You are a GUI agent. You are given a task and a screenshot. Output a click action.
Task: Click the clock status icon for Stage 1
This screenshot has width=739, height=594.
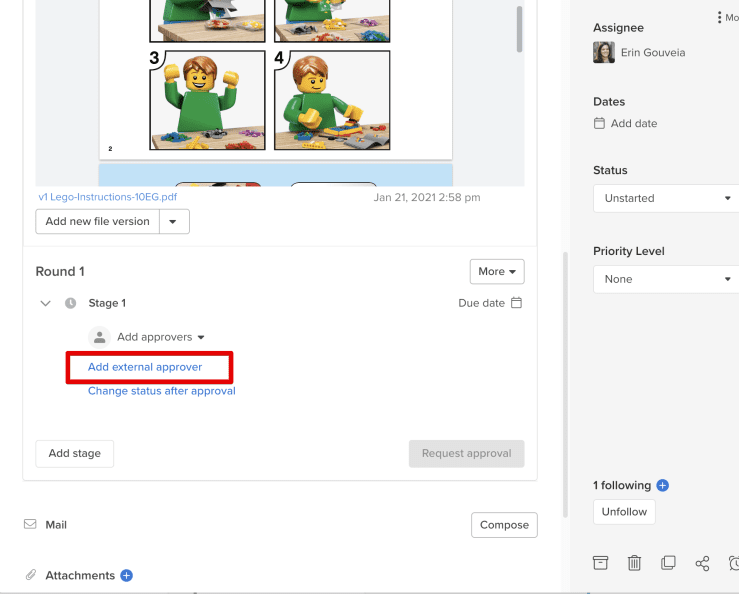[70, 303]
